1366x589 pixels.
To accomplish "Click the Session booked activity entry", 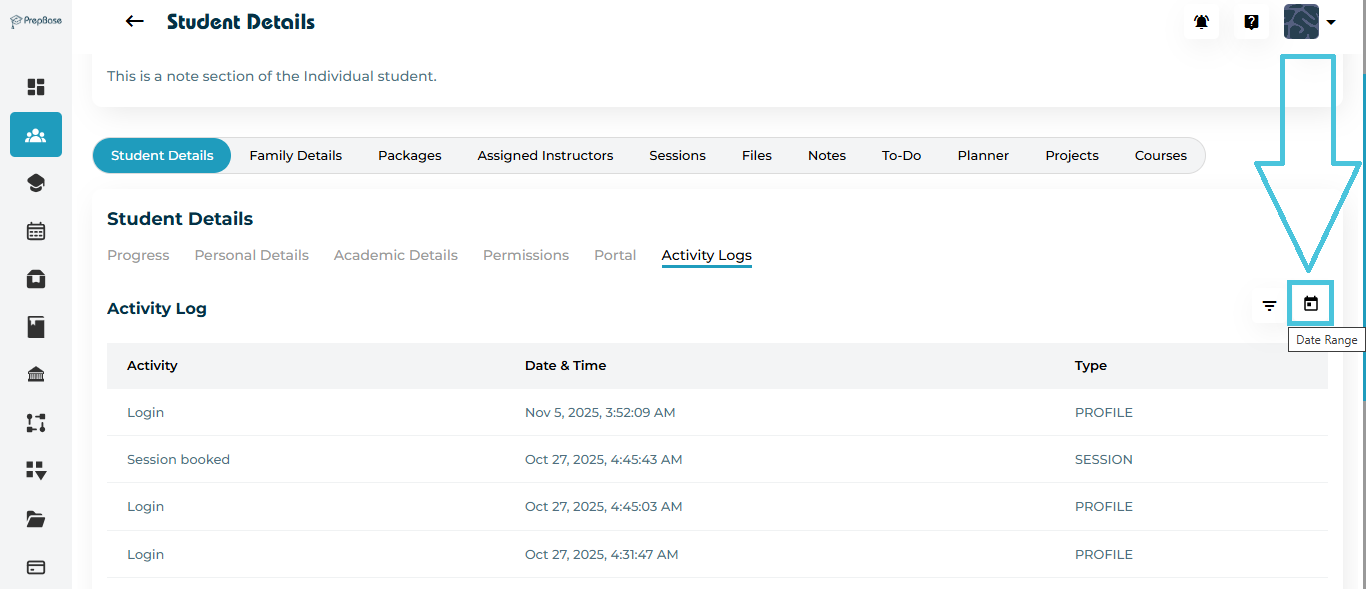I will coord(178,460).
